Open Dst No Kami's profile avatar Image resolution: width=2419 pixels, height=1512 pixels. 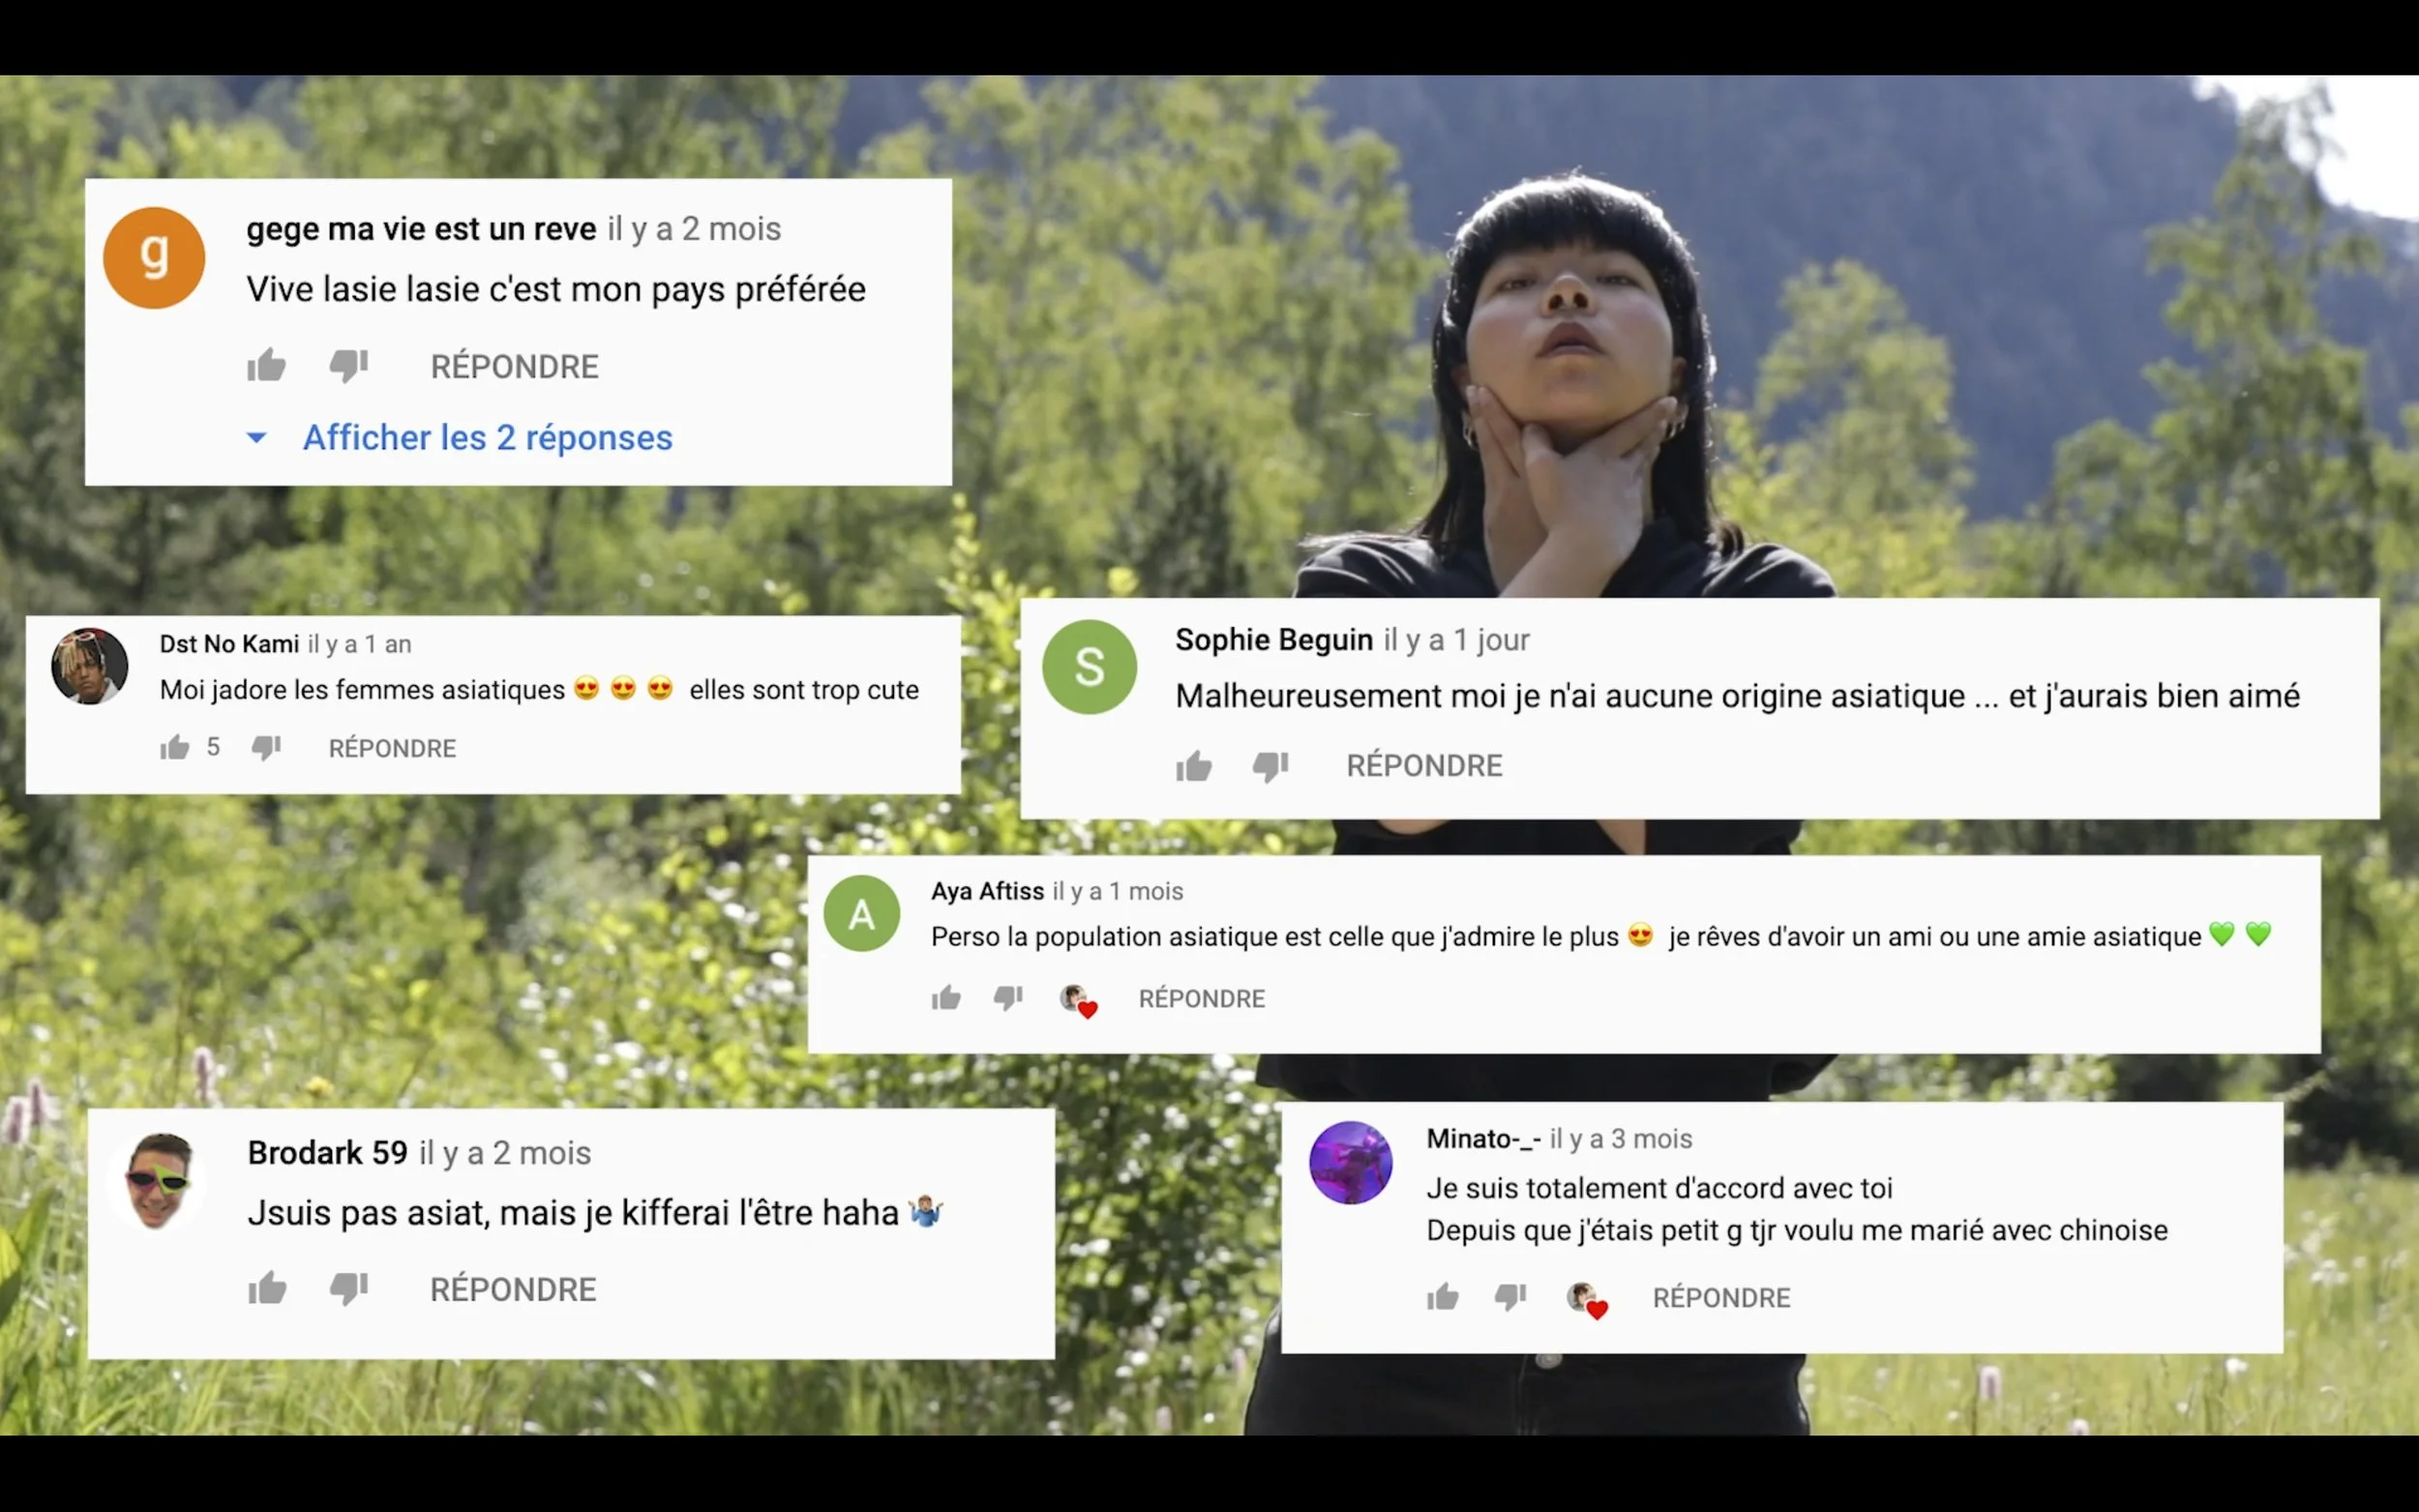point(90,666)
